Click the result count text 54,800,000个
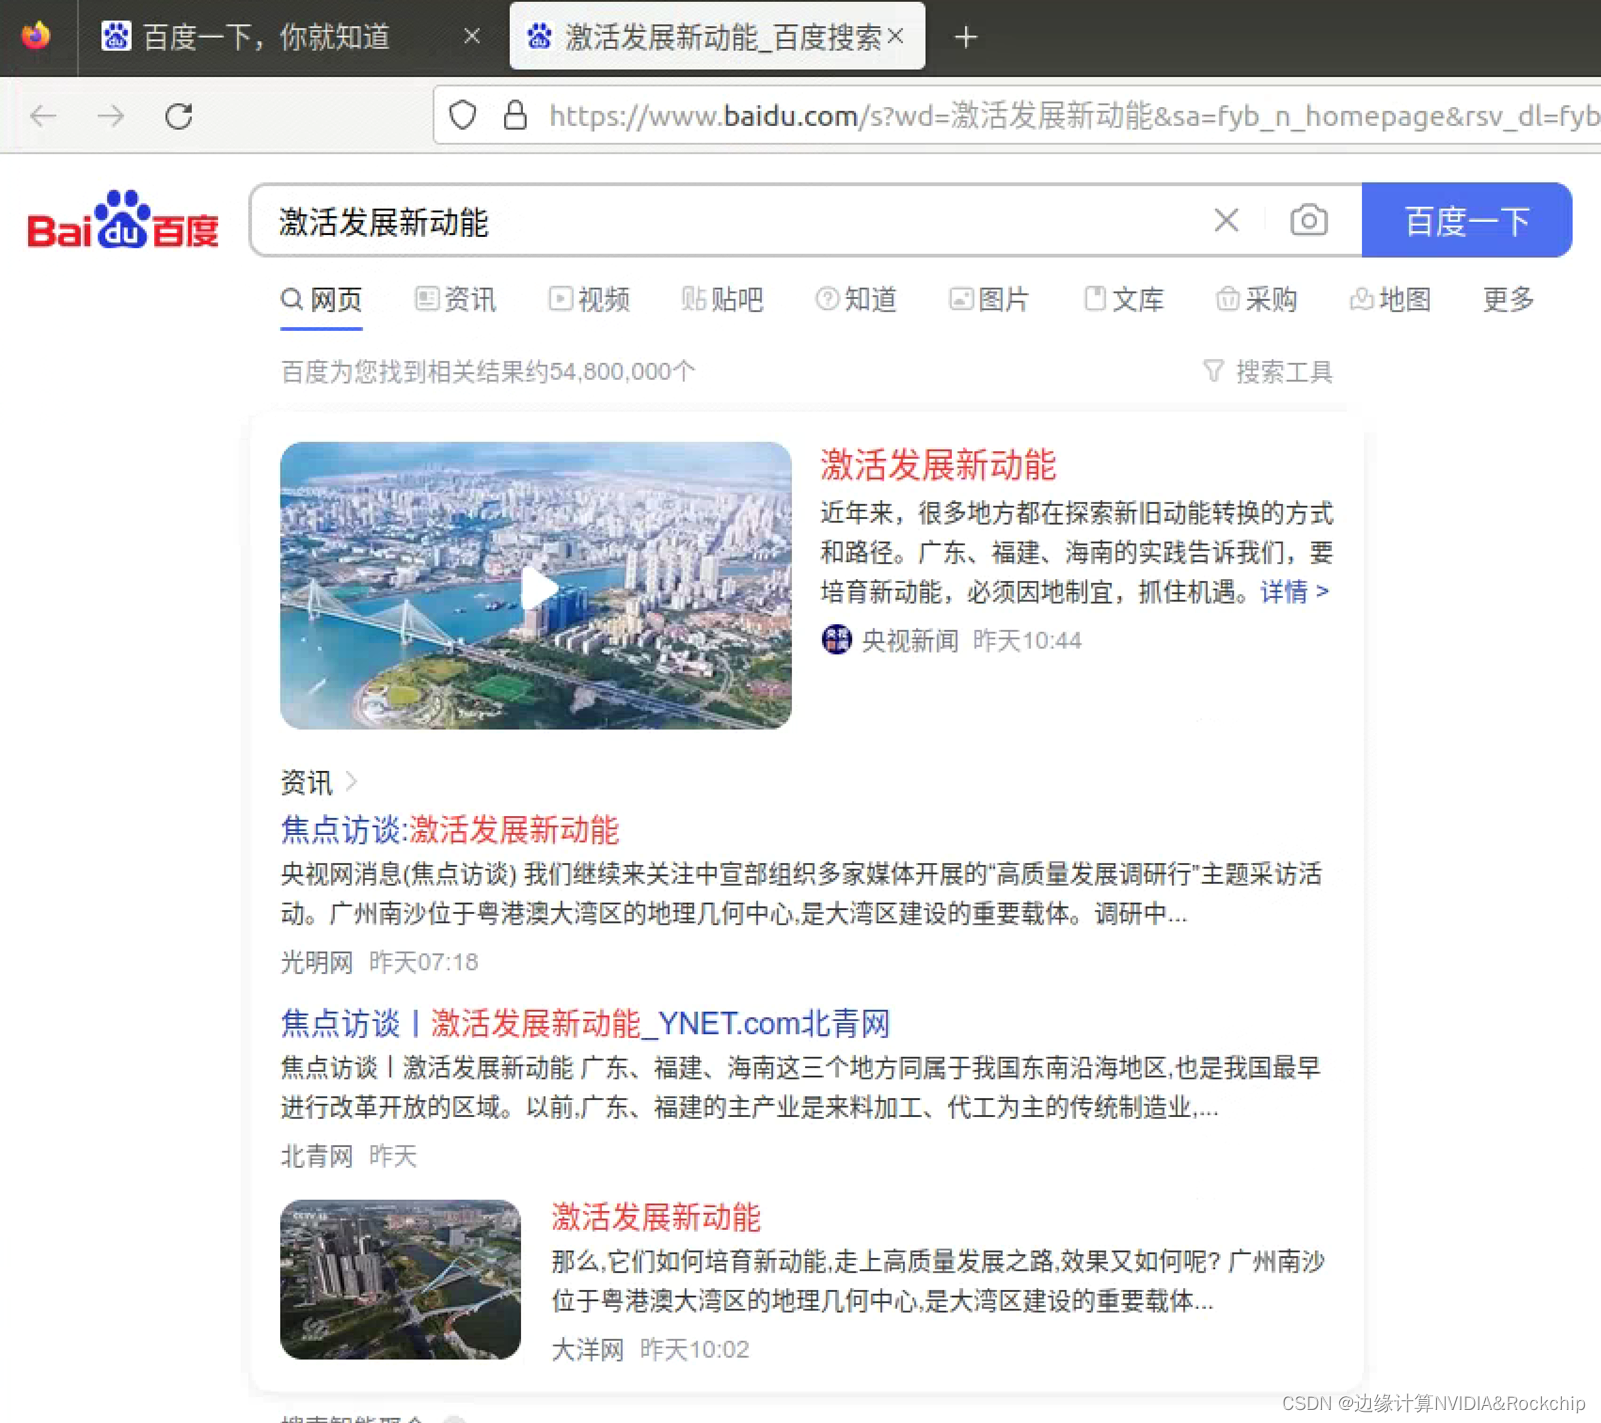The height and width of the screenshot is (1423, 1601). (x=622, y=372)
